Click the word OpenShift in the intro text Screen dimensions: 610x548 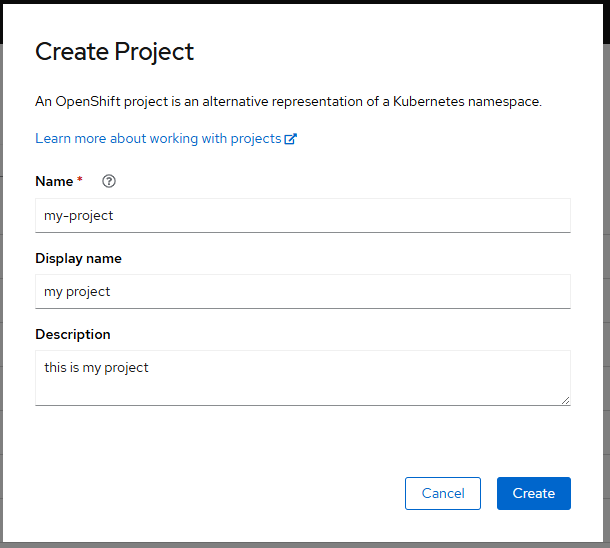tap(88, 102)
